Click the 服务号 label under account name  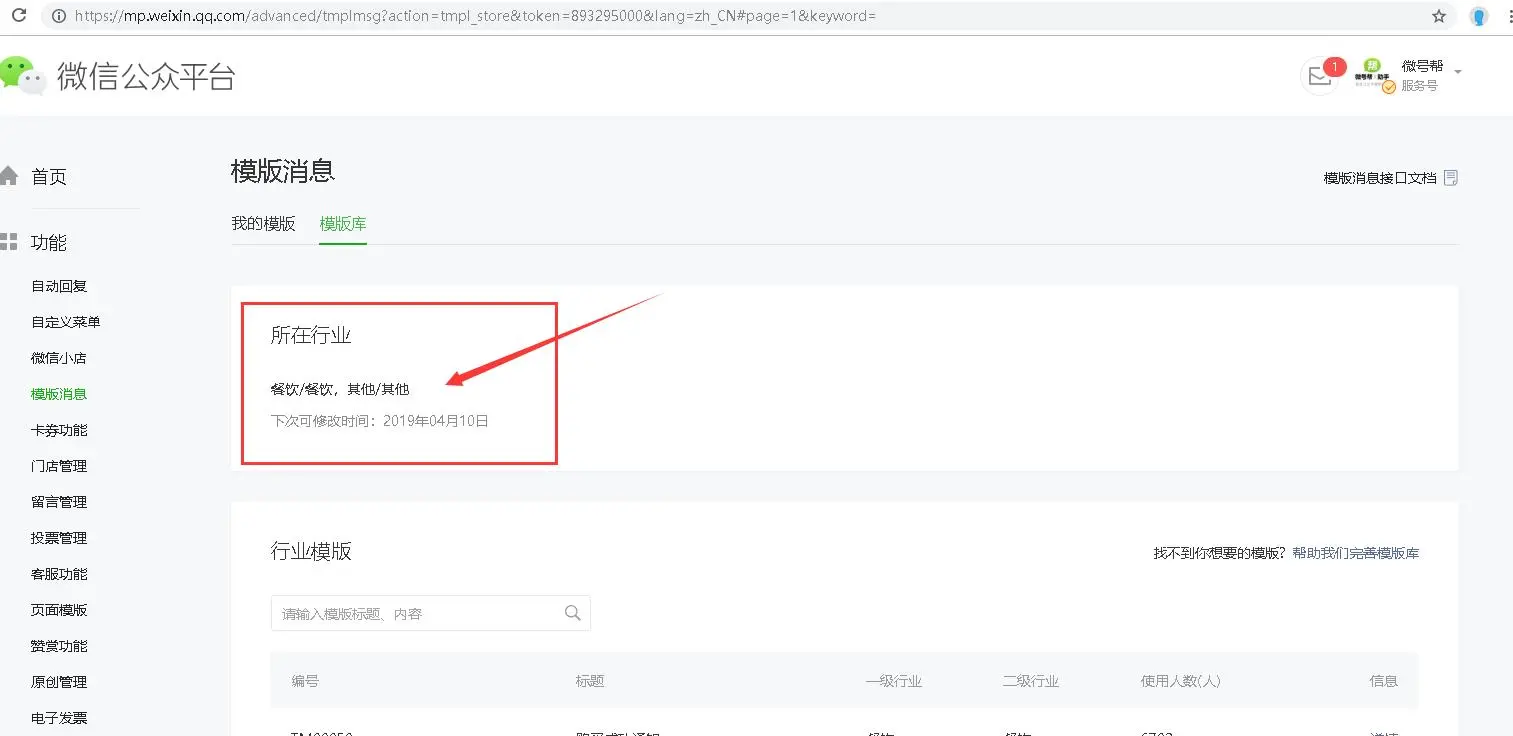(1419, 86)
